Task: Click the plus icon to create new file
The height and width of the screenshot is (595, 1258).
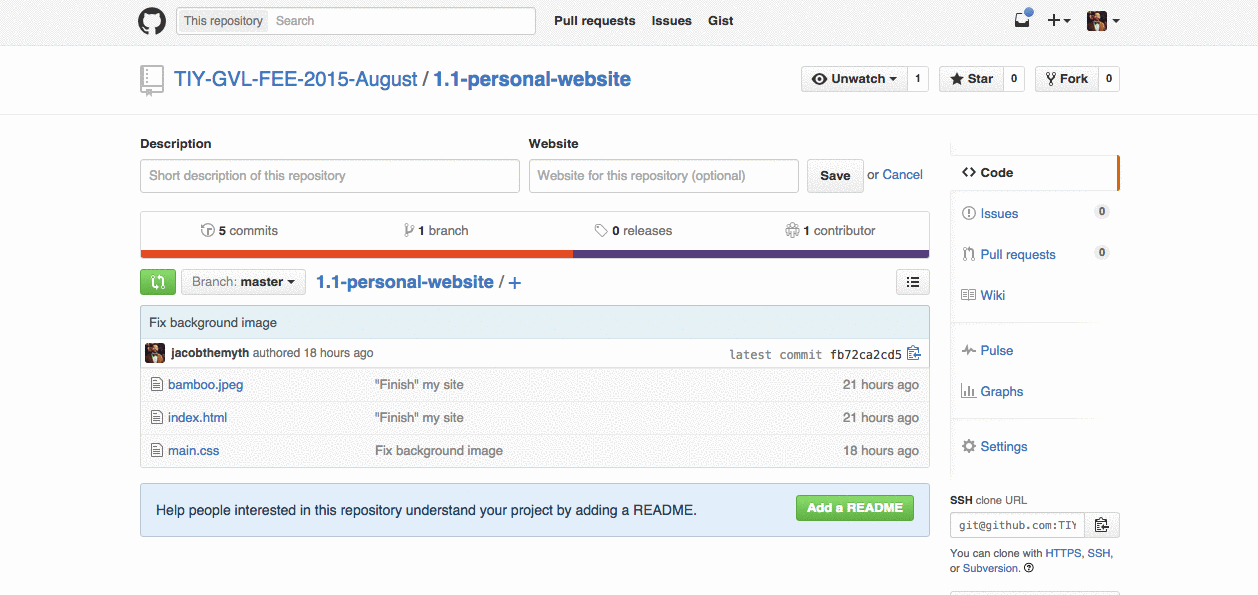Action: pyautogui.click(x=515, y=283)
